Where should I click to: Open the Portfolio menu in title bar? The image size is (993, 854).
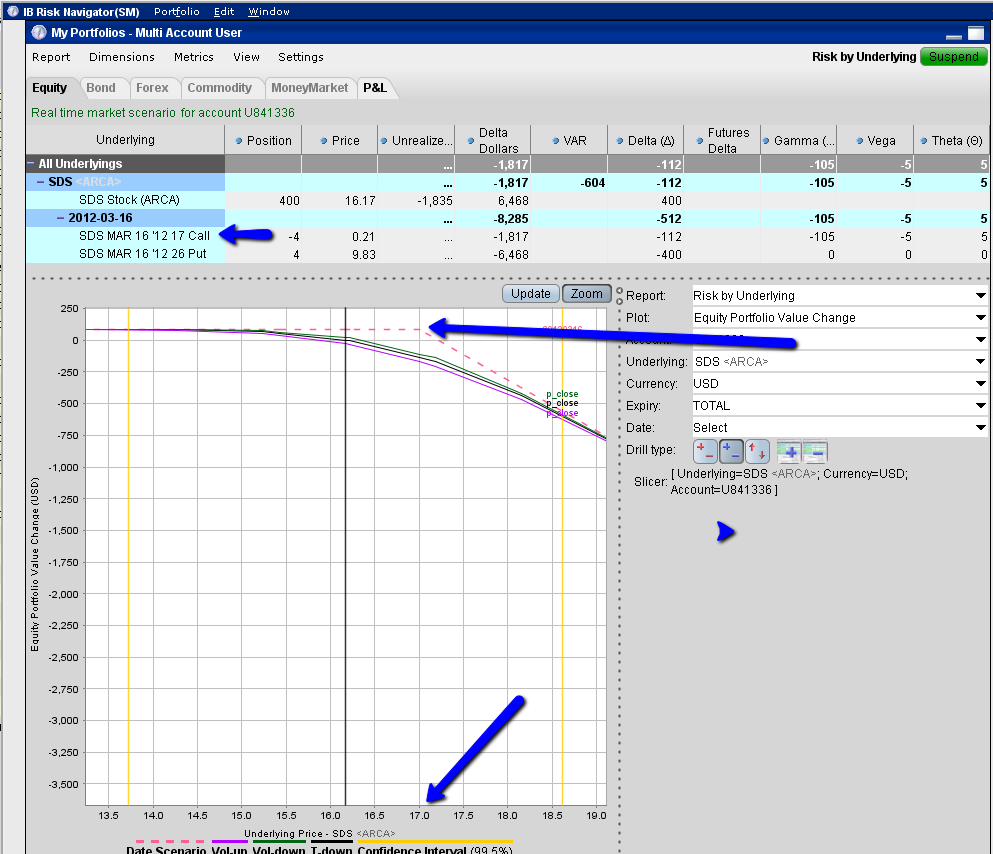[x=177, y=11]
